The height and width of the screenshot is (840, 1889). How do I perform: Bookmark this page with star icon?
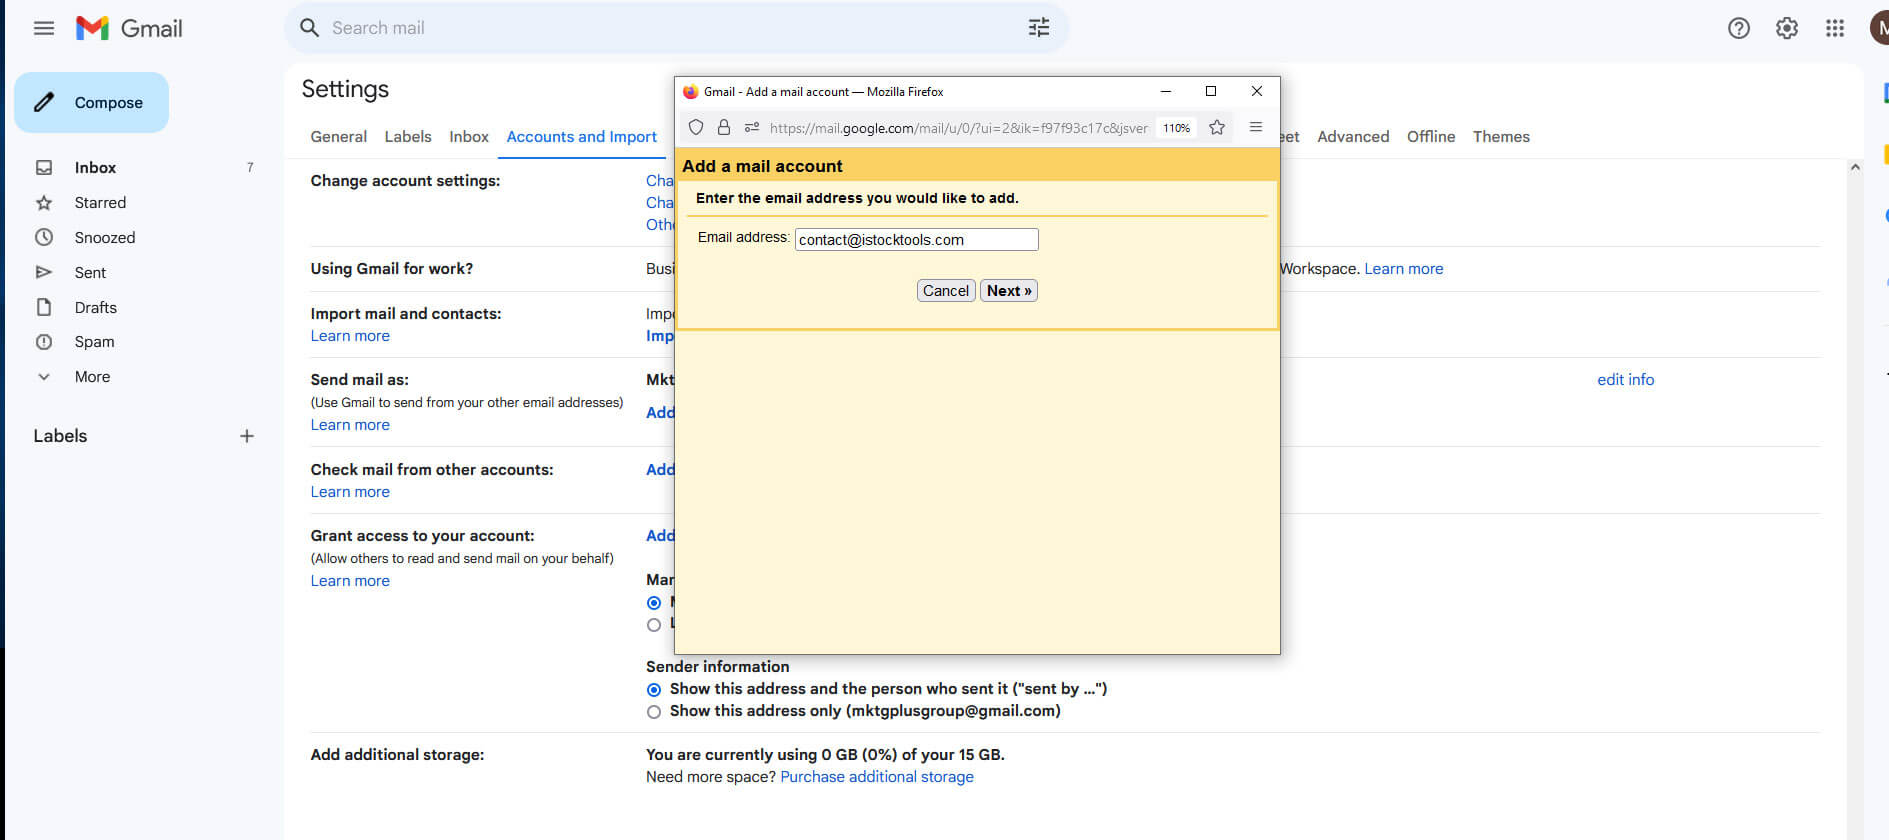click(1217, 127)
